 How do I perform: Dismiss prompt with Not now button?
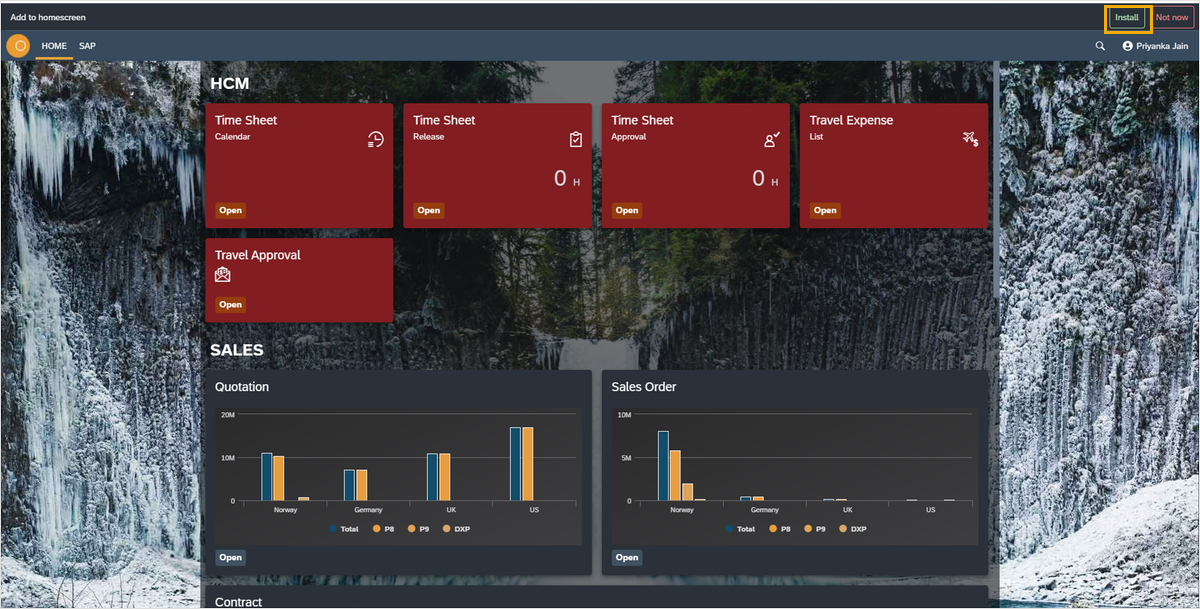click(1172, 18)
